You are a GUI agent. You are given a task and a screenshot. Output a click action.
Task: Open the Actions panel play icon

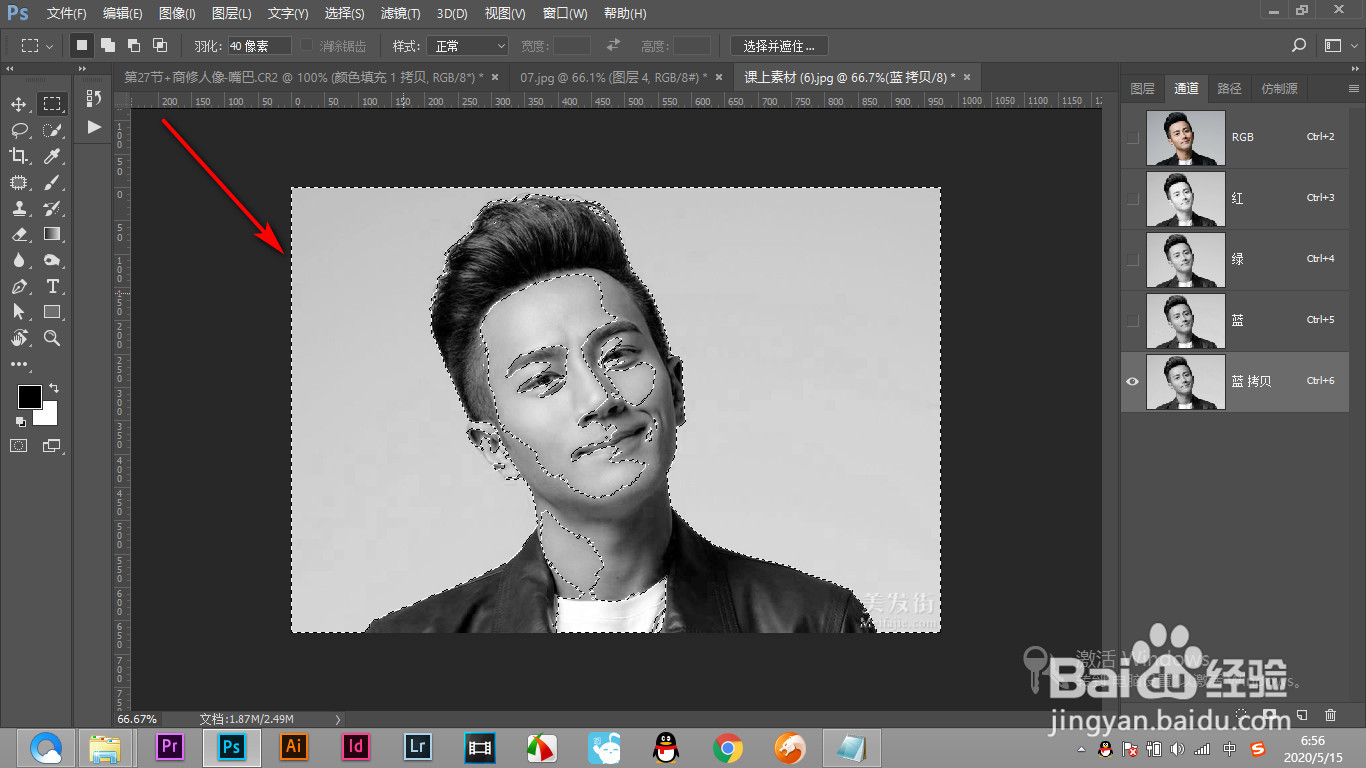tap(94, 127)
